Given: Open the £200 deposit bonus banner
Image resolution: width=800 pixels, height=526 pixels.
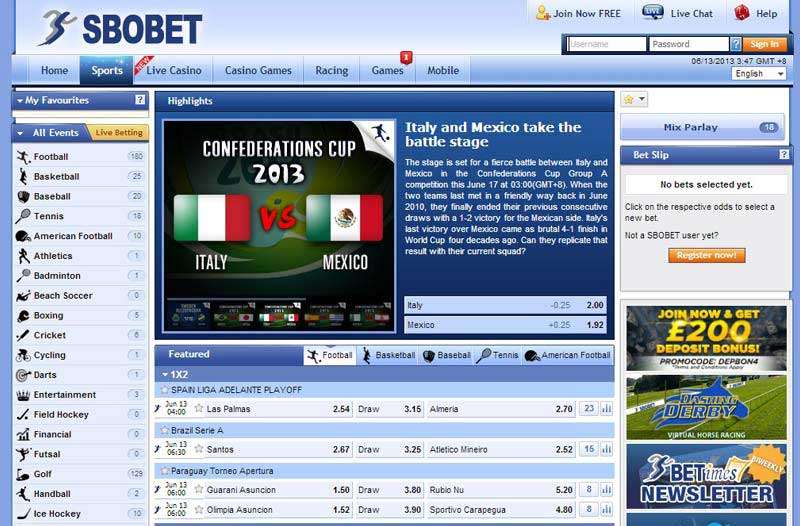Looking at the screenshot, I should tap(706, 338).
